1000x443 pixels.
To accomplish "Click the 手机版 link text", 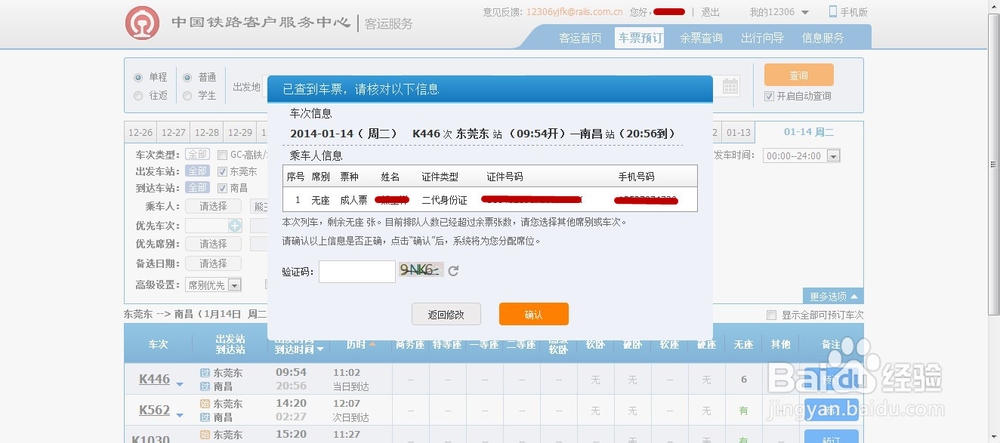I will (854, 12).
